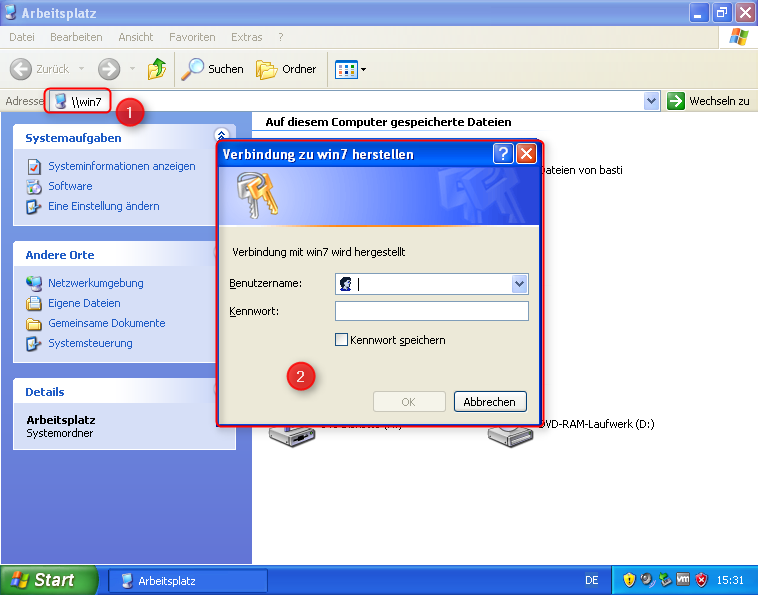This screenshot has height=595, width=758.
Task: Click the Details panel header
Action: point(115,392)
